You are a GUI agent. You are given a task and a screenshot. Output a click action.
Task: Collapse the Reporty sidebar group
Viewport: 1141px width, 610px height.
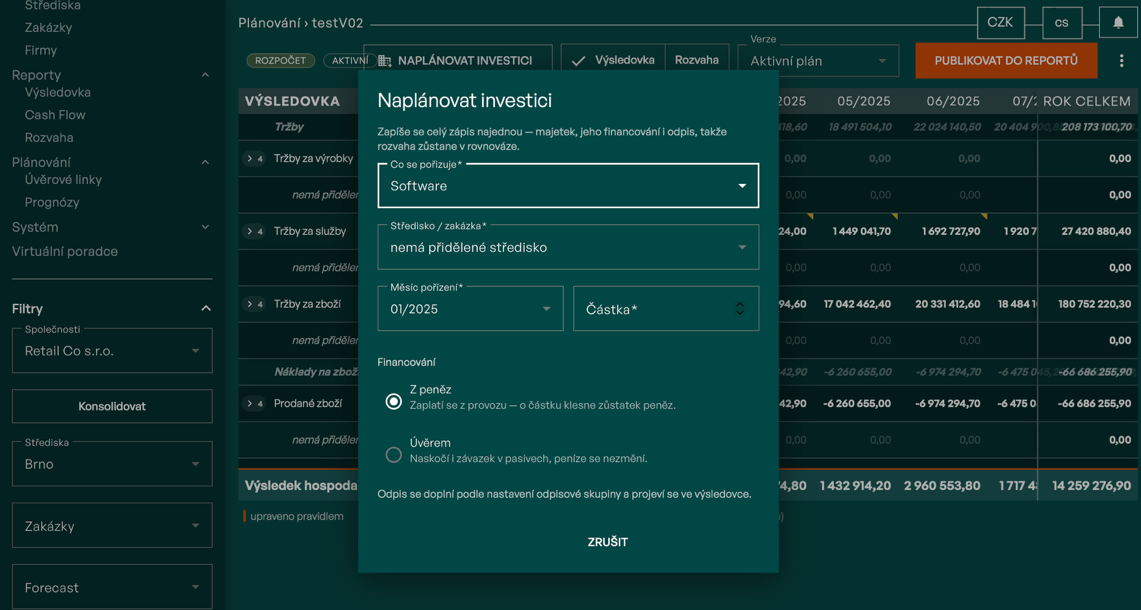pyautogui.click(x=205, y=75)
